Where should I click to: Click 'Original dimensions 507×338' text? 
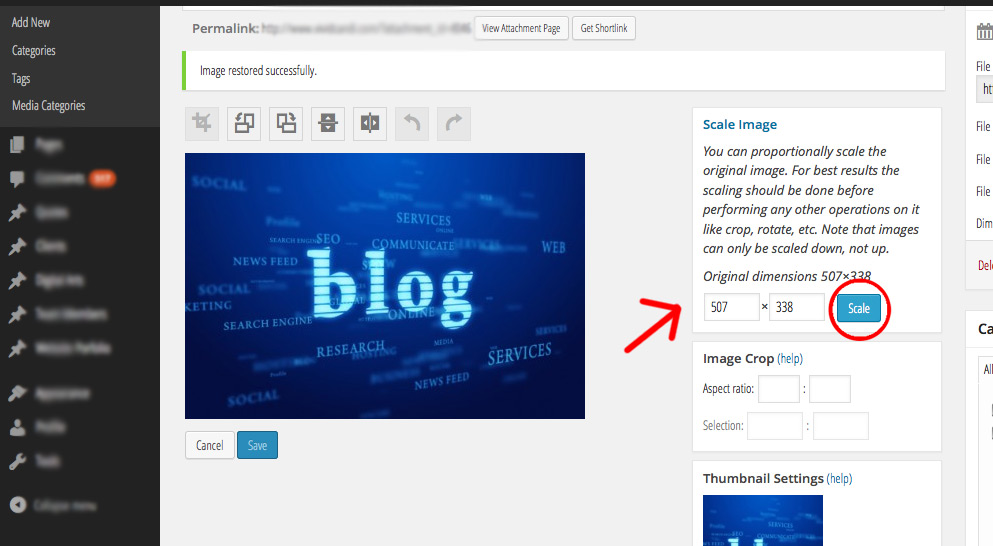[x=787, y=276]
